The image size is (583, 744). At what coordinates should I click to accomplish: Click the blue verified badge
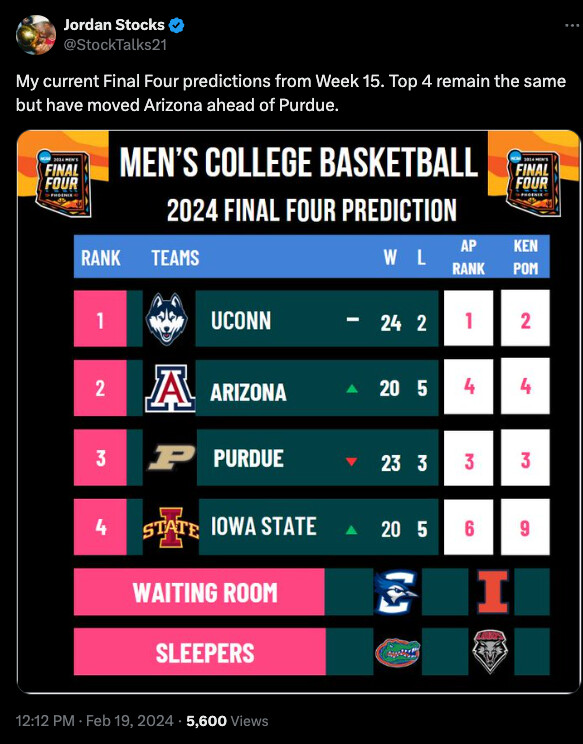click(177, 25)
